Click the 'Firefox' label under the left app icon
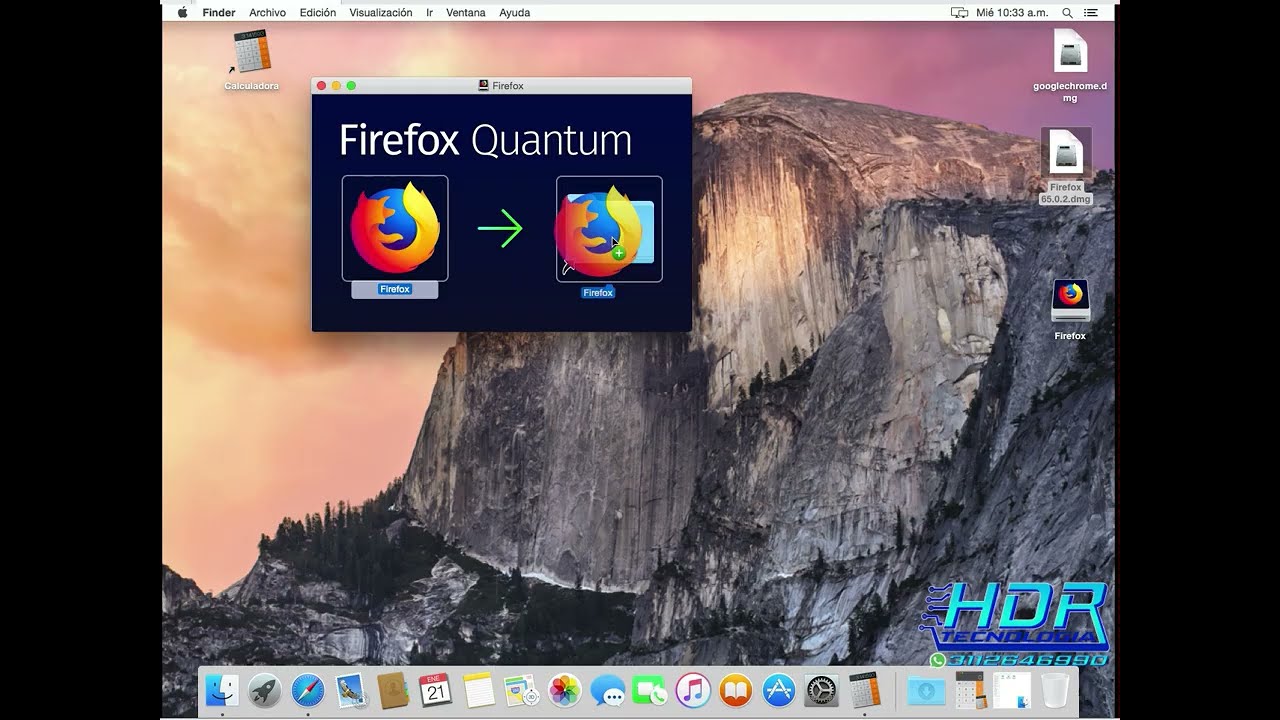The height and width of the screenshot is (720, 1280). (x=395, y=290)
